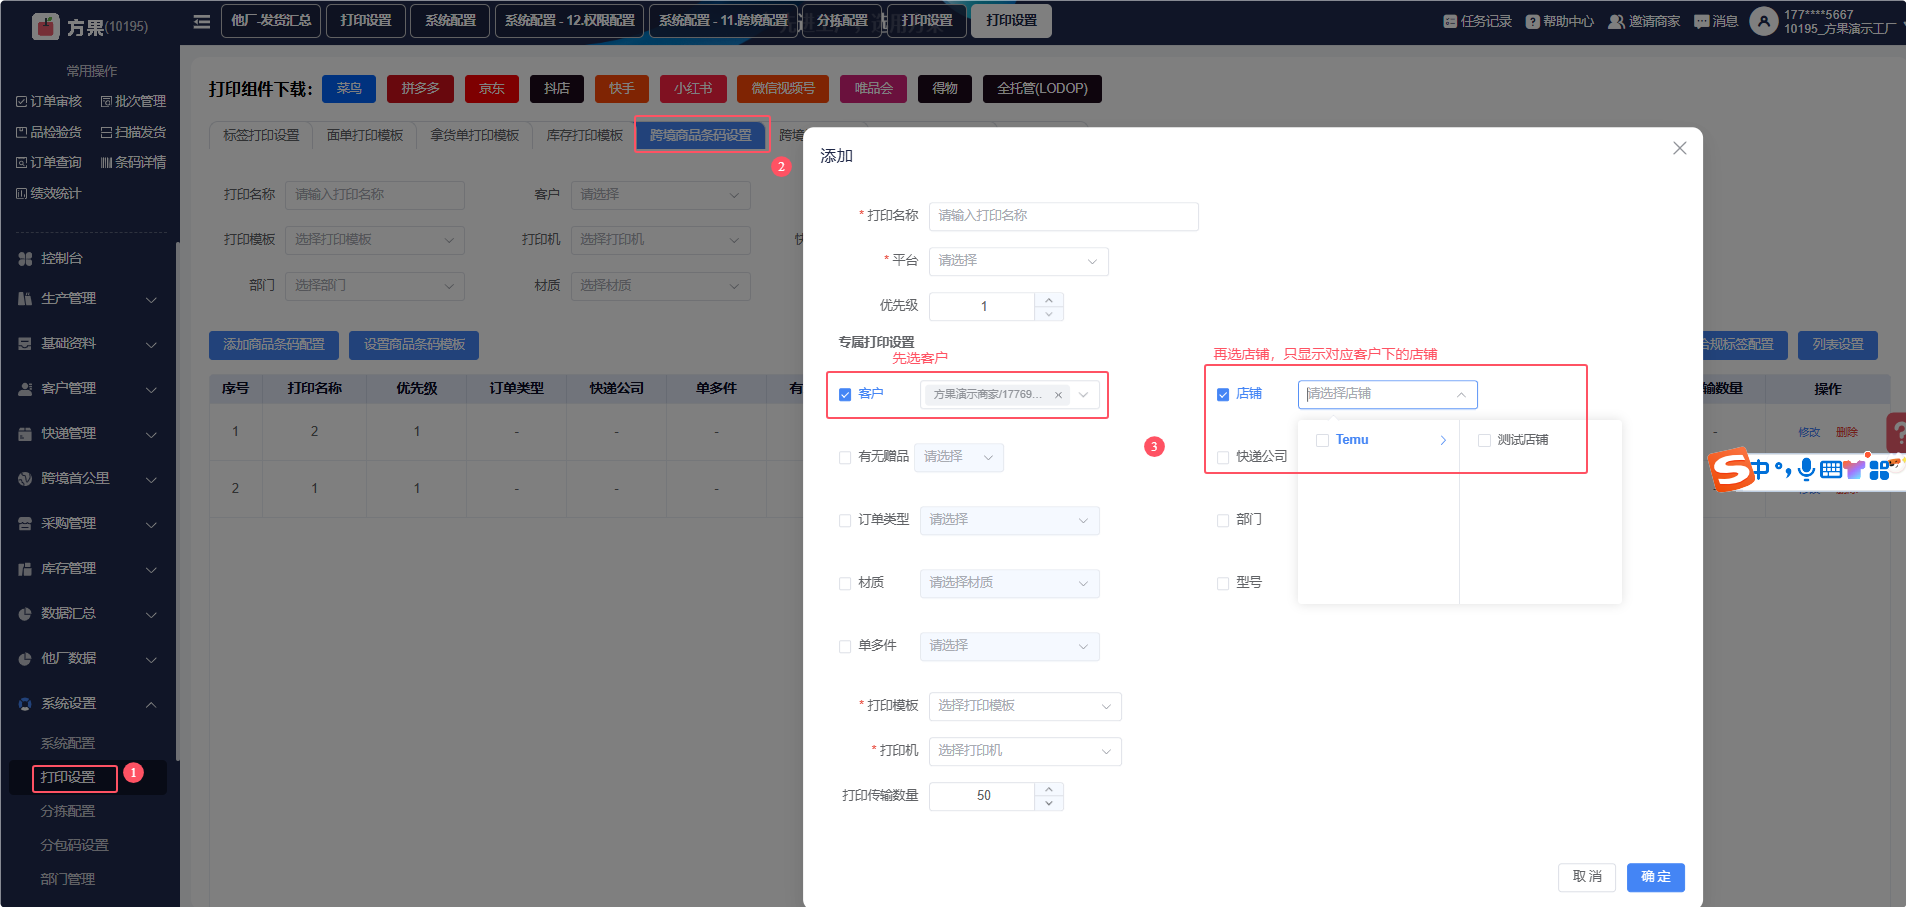This screenshot has width=1906, height=907.
Task: Click the Sogou input method logo
Action: [1730, 468]
